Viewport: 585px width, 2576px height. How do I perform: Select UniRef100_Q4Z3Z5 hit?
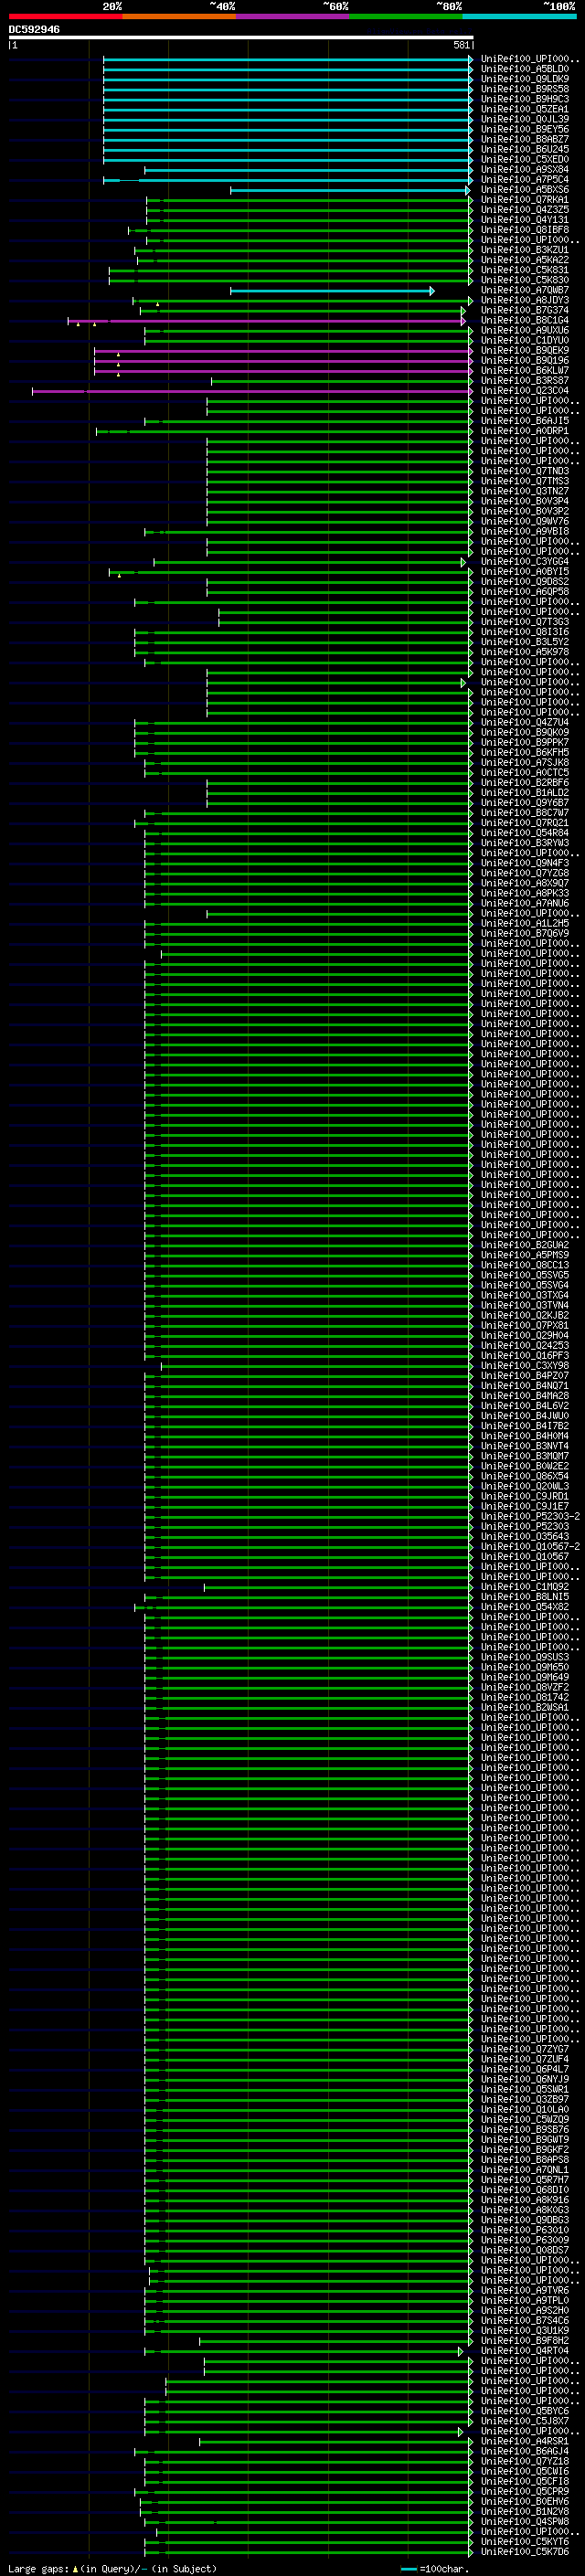point(525,210)
